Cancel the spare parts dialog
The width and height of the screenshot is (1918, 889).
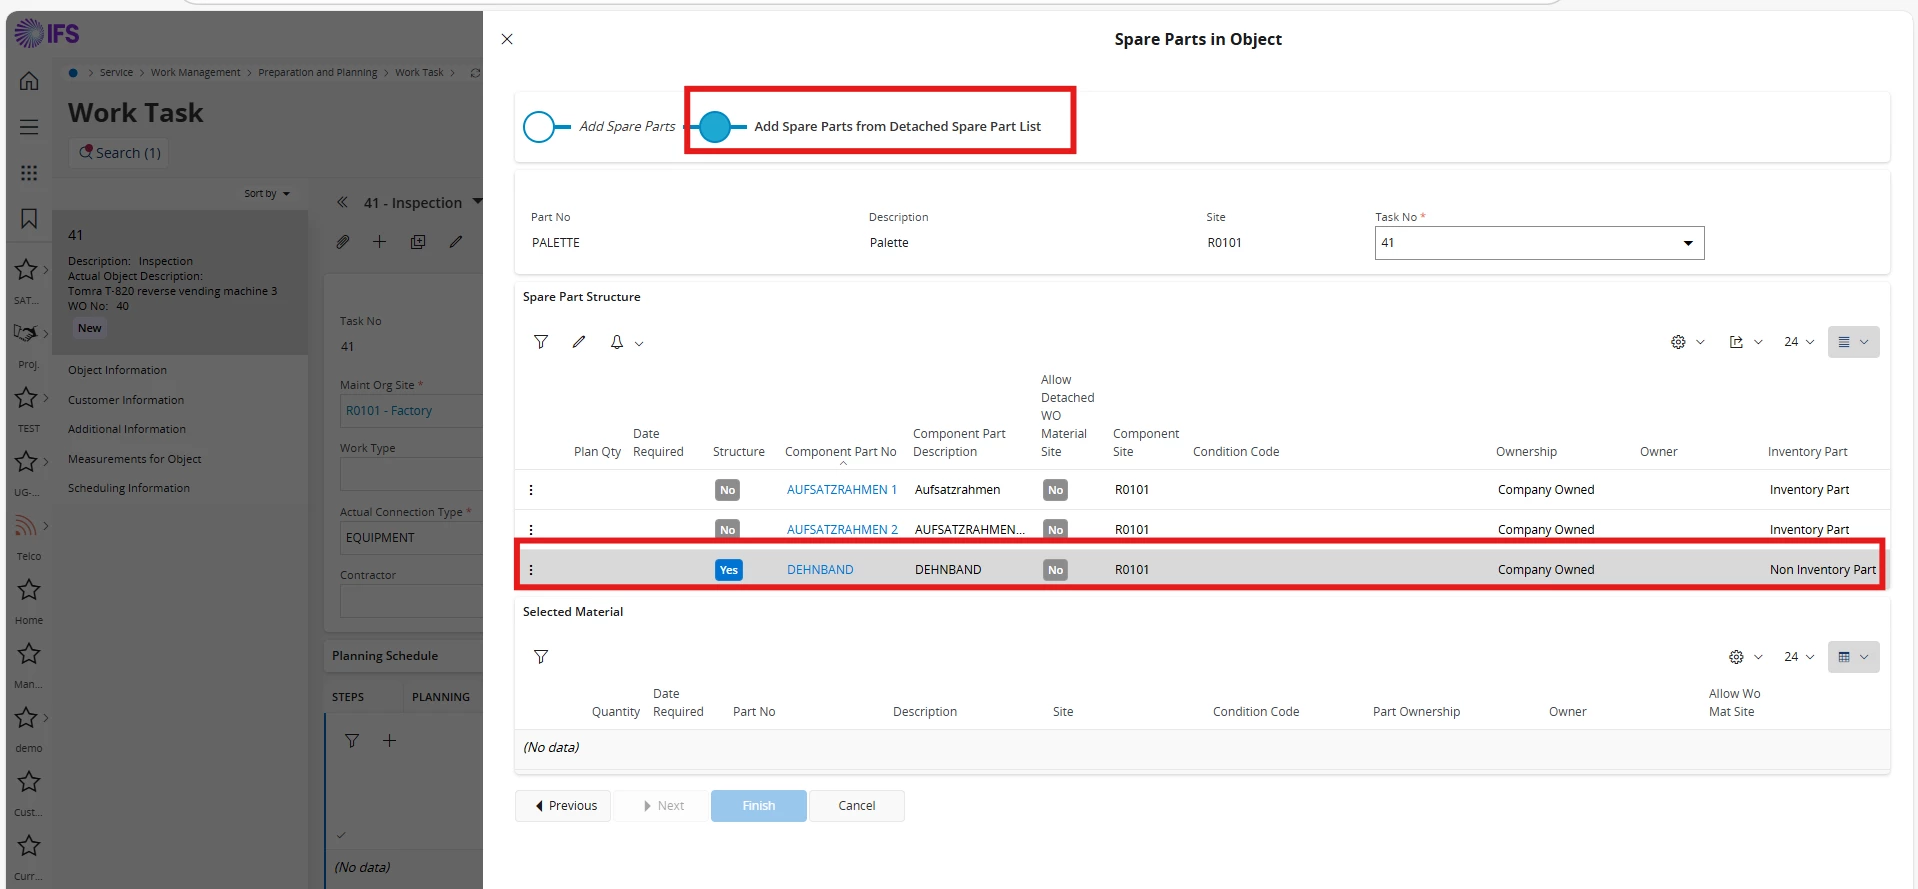coord(857,806)
